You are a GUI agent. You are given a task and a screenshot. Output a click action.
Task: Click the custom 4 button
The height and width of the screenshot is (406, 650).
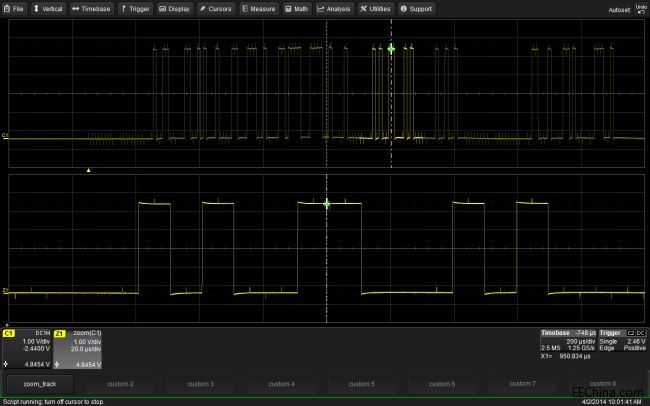point(281,384)
